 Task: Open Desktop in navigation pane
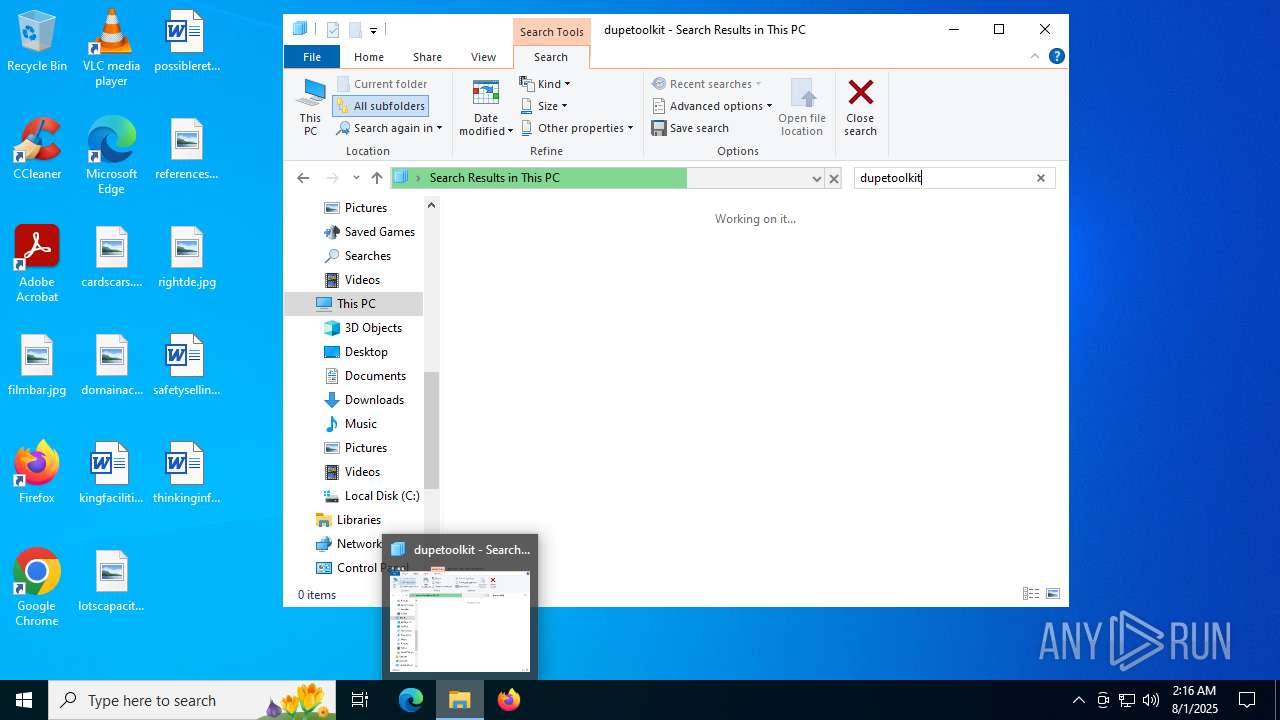point(356,352)
